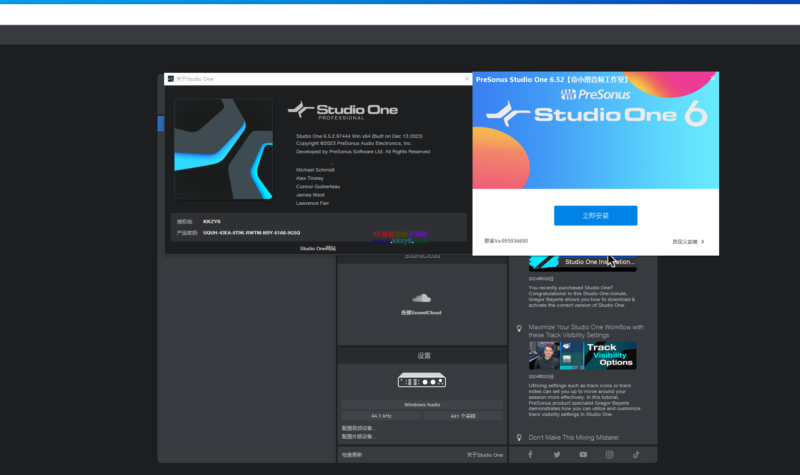Click the 连接SoundCloud connect link
The width and height of the screenshot is (800, 475).
pos(421,313)
